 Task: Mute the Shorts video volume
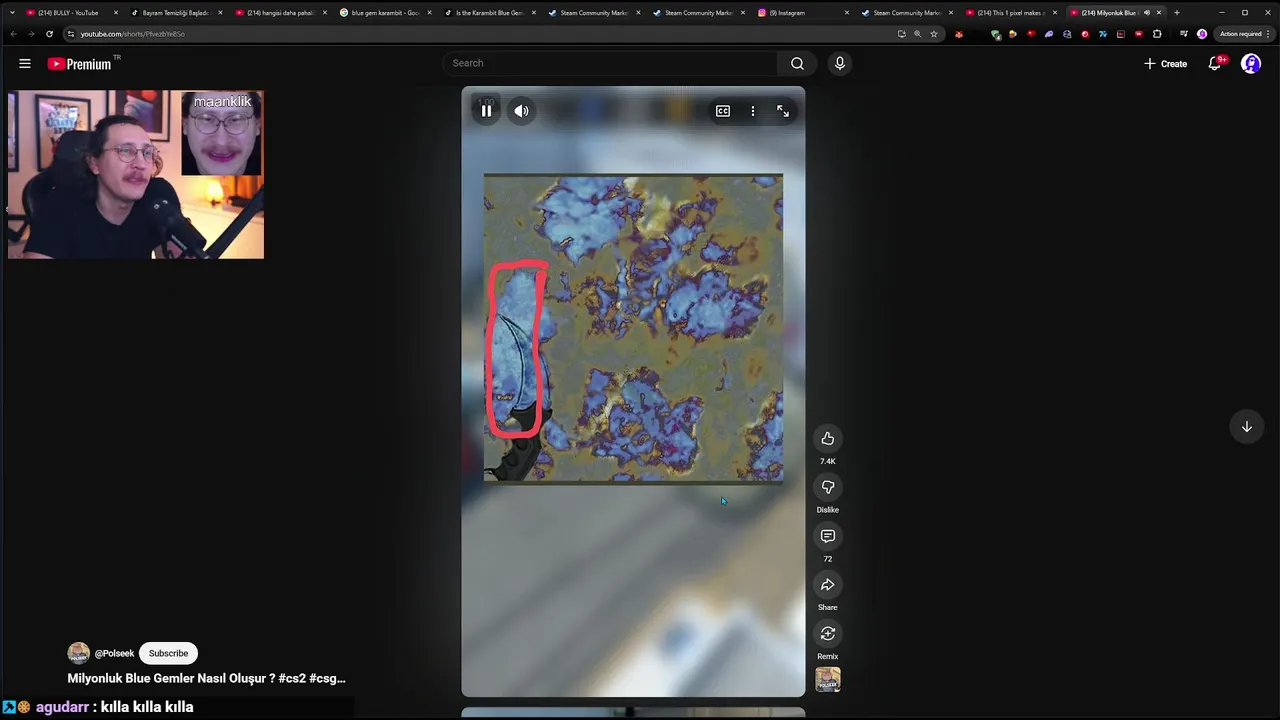point(521,111)
